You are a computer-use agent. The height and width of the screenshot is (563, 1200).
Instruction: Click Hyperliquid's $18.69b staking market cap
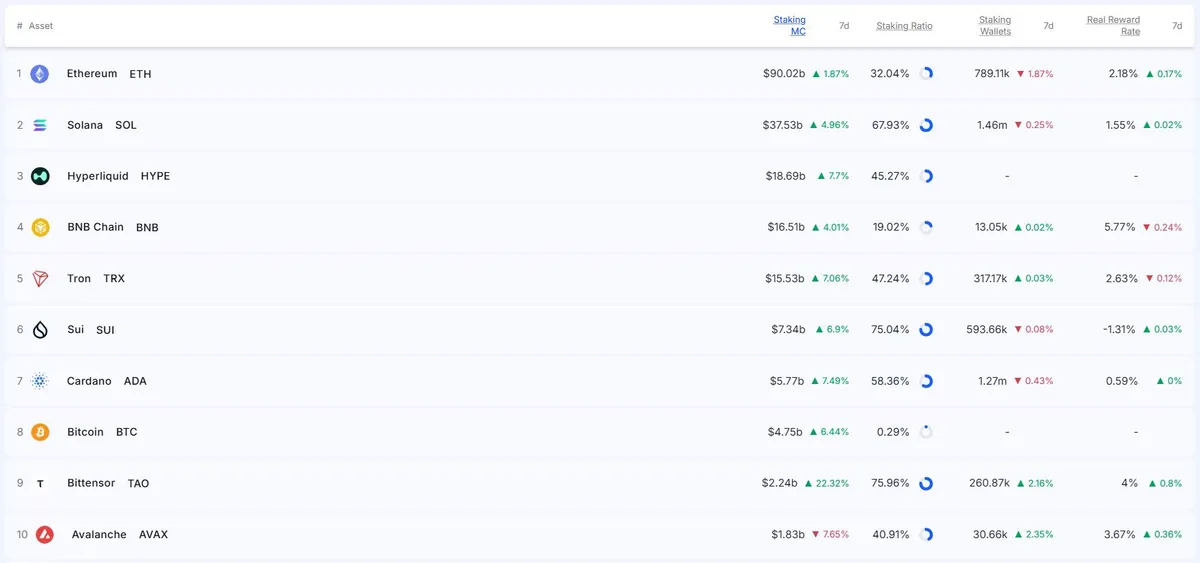coord(785,176)
